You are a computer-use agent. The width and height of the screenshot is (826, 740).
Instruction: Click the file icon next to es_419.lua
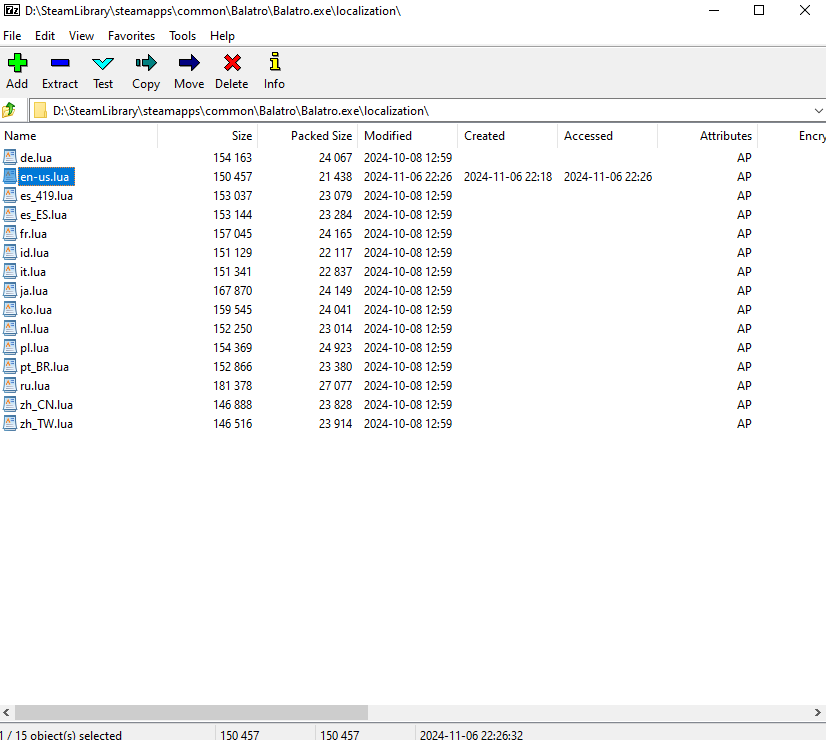point(9,195)
